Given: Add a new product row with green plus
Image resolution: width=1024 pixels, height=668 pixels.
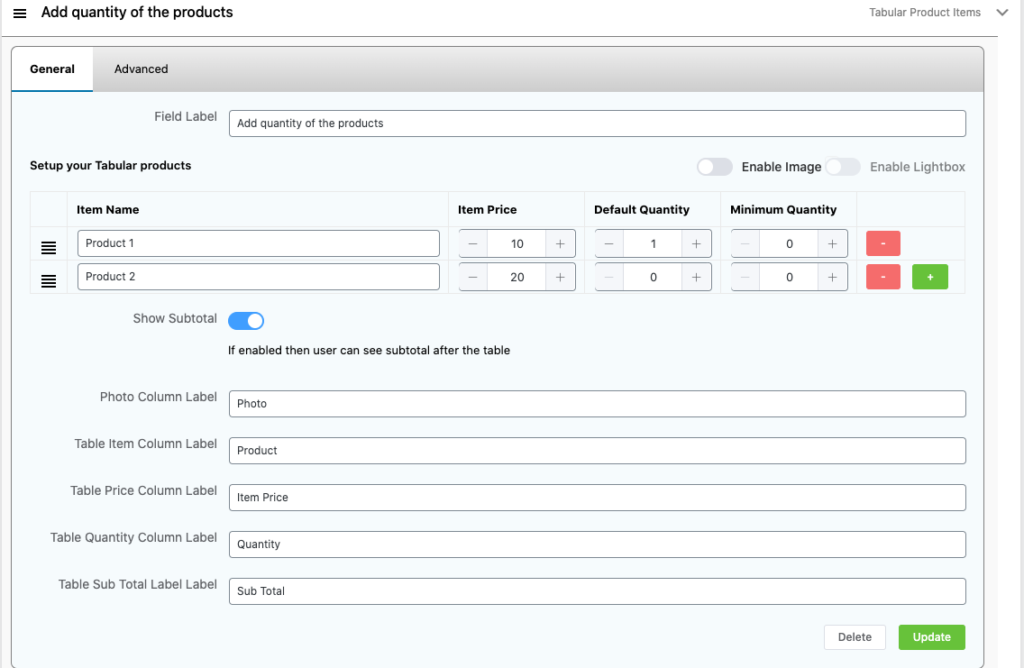Looking at the screenshot, I should 930,277.
